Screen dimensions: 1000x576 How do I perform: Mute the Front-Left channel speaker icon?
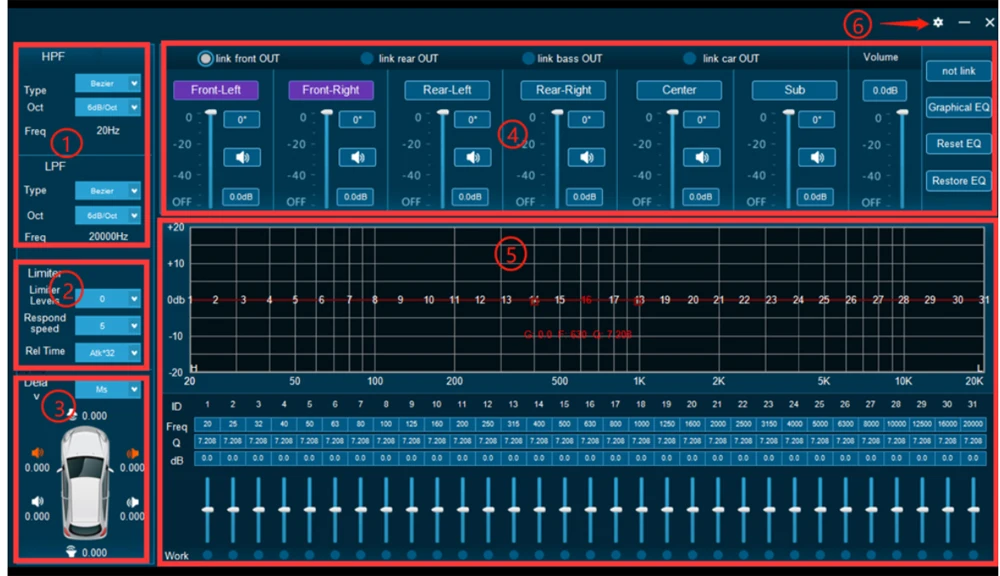pyautogui.click(x=242, y=157)
